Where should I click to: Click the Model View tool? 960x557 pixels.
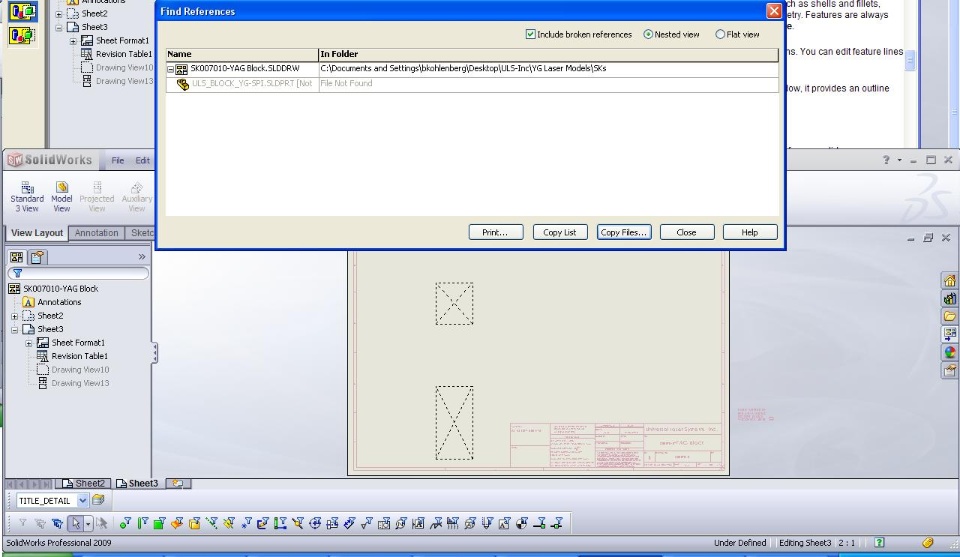click(61, 196)
